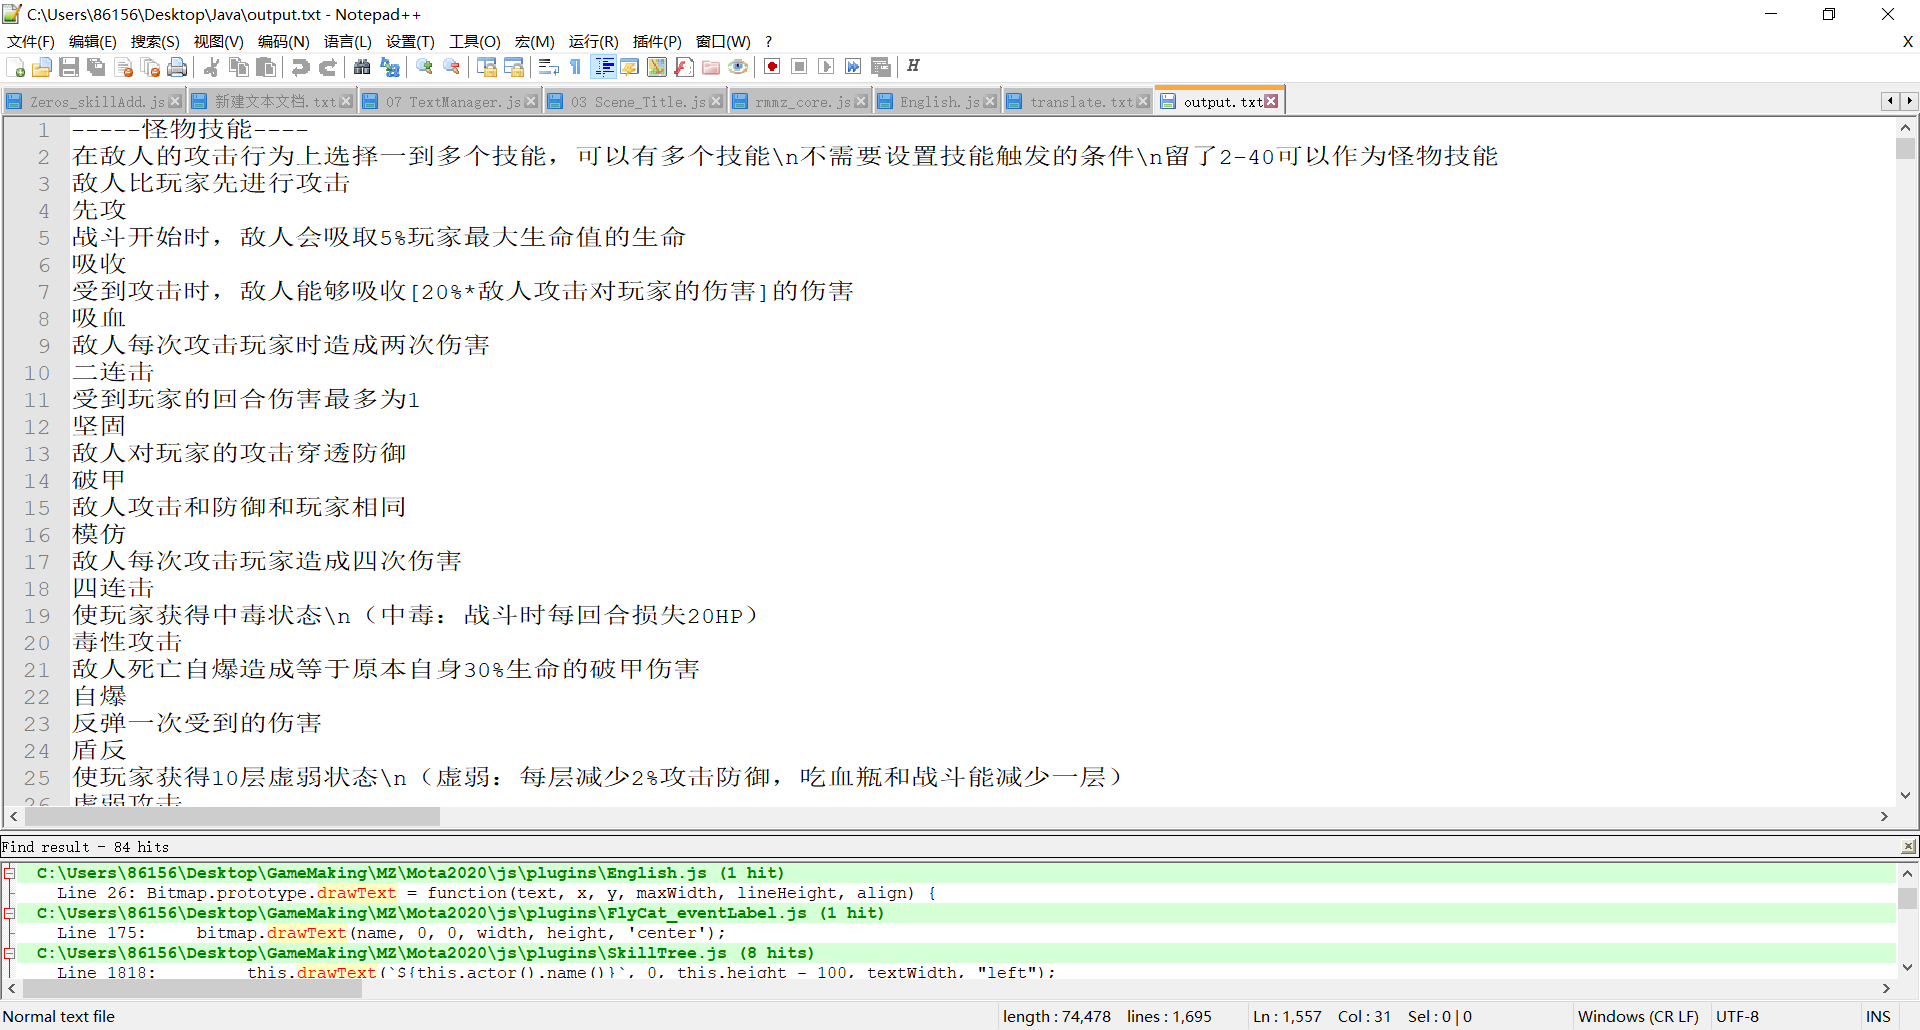Image resolution: width=1920 pixels, height=1030 pixels.
Task: Save the current file using the toolbar
Action: pos(69,67)
